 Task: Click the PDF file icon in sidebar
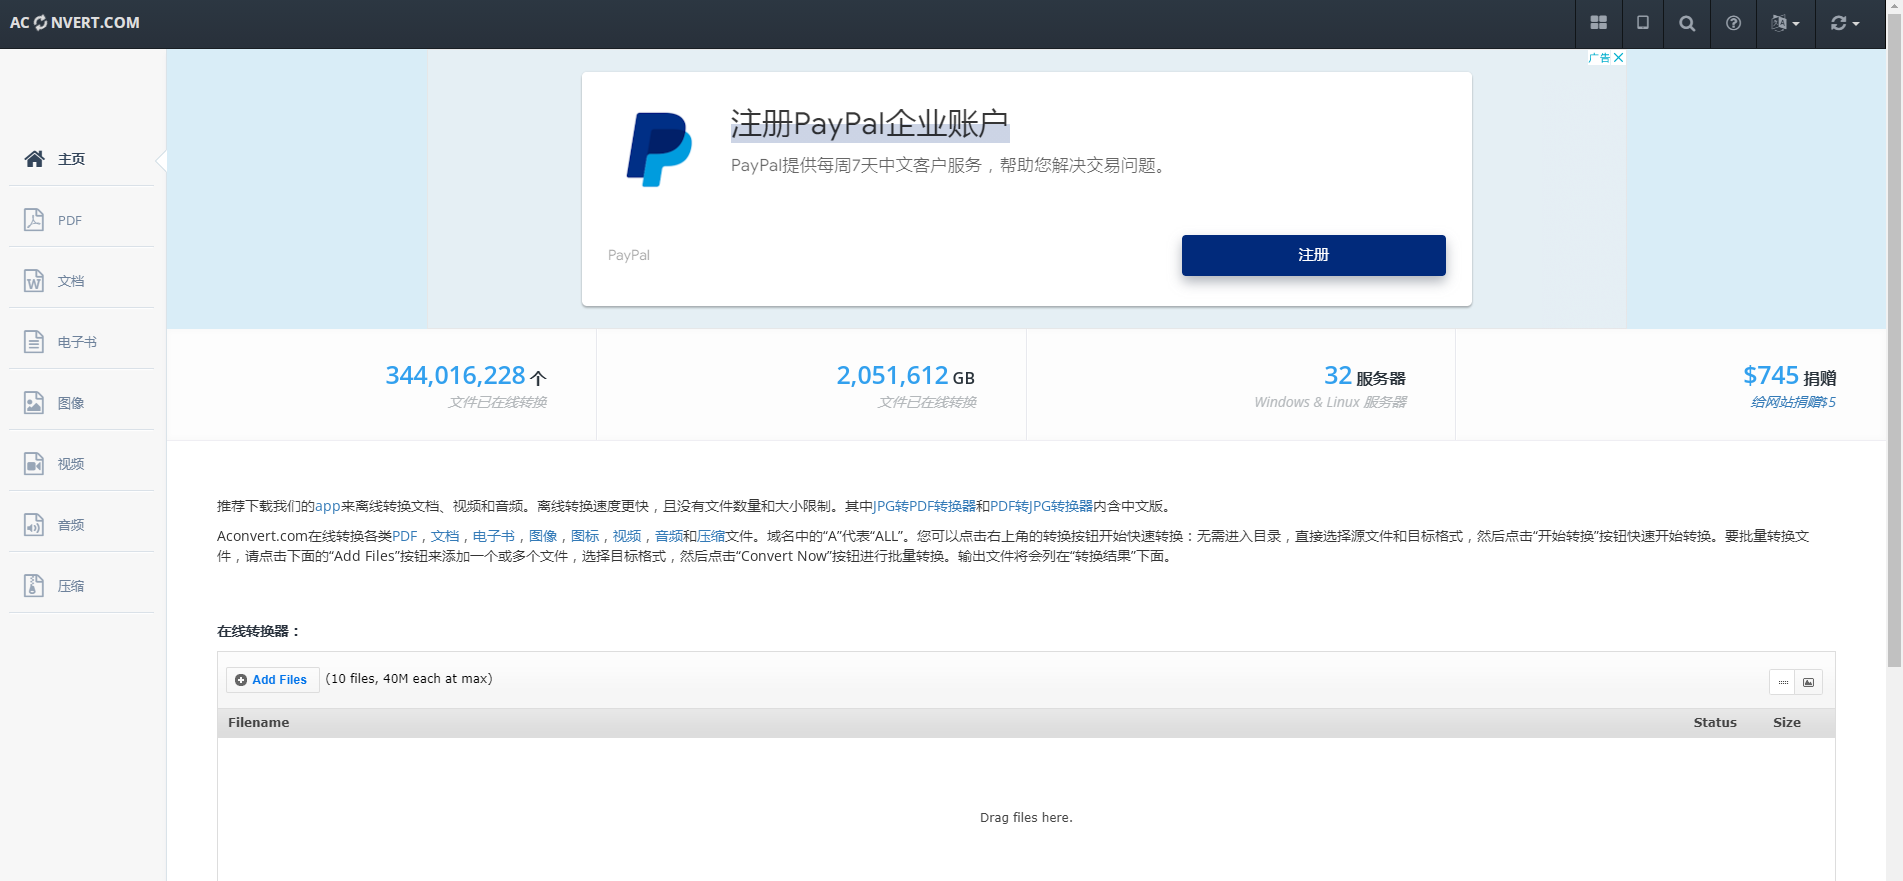pyautogui.click(x=34, y=220)
